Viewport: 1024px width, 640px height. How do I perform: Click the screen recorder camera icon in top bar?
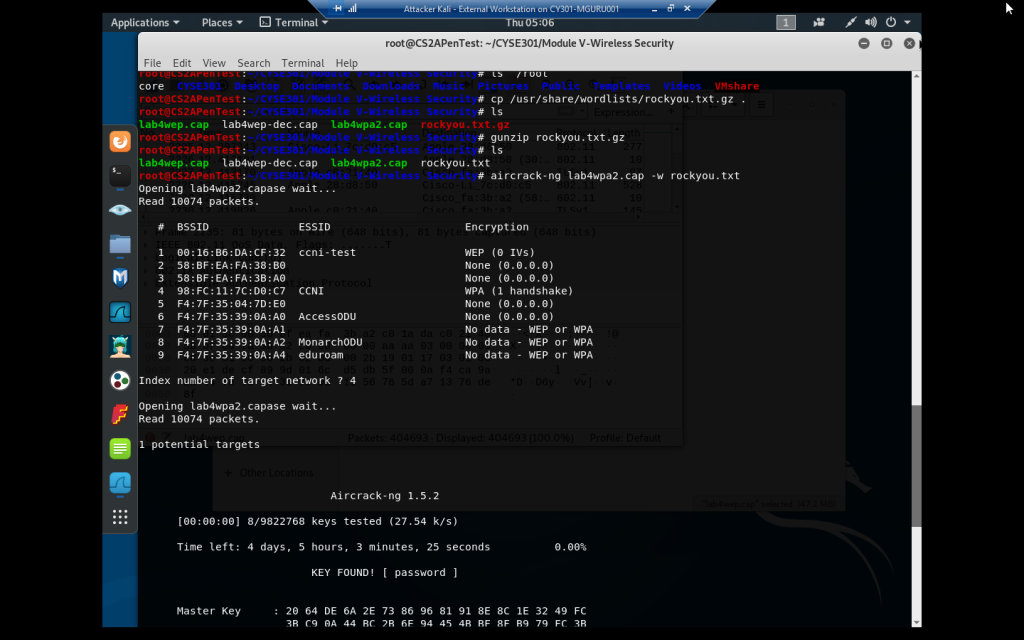click(819, 22)
